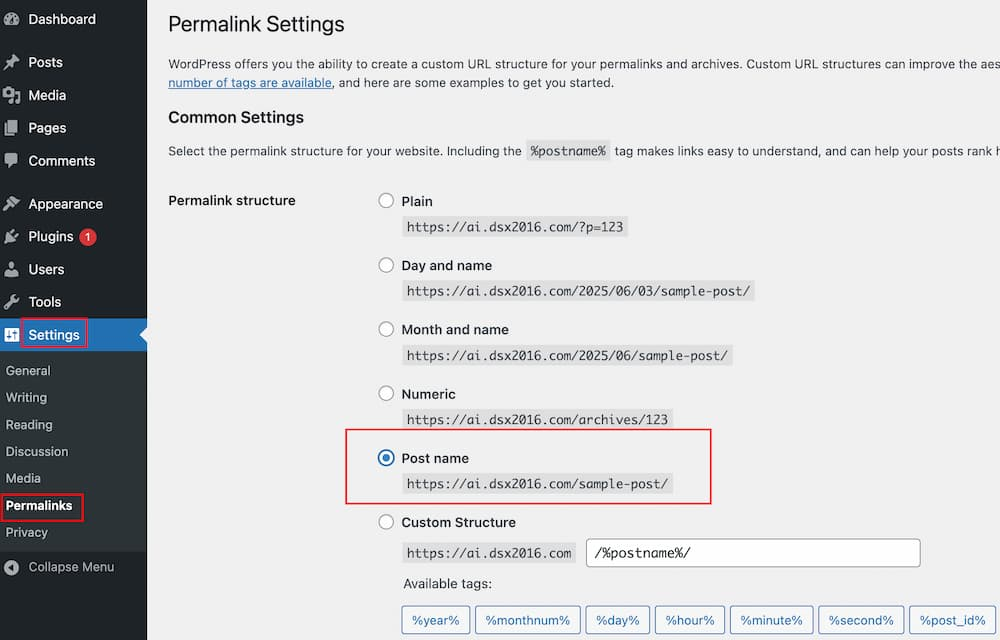
Task: Click the Month and name example URL
Action: coord(567,356)
